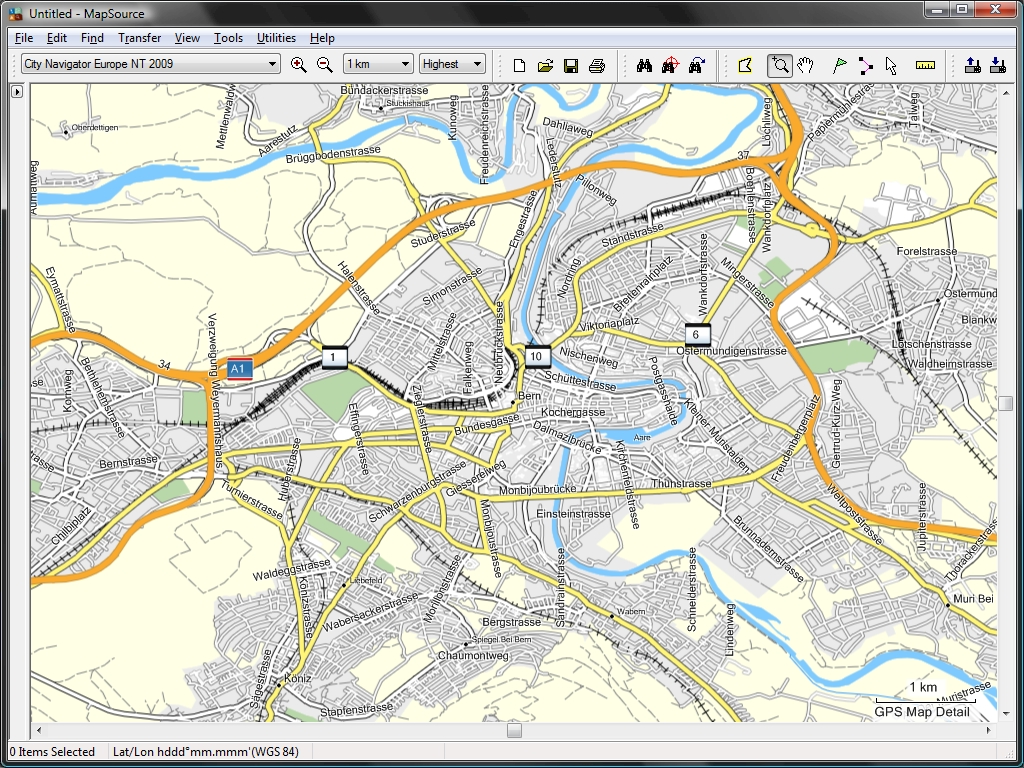Select the Waypoint flag tool
Image resolution: width=1024 pixels, height=768 pixels.
tap(840, 65)
